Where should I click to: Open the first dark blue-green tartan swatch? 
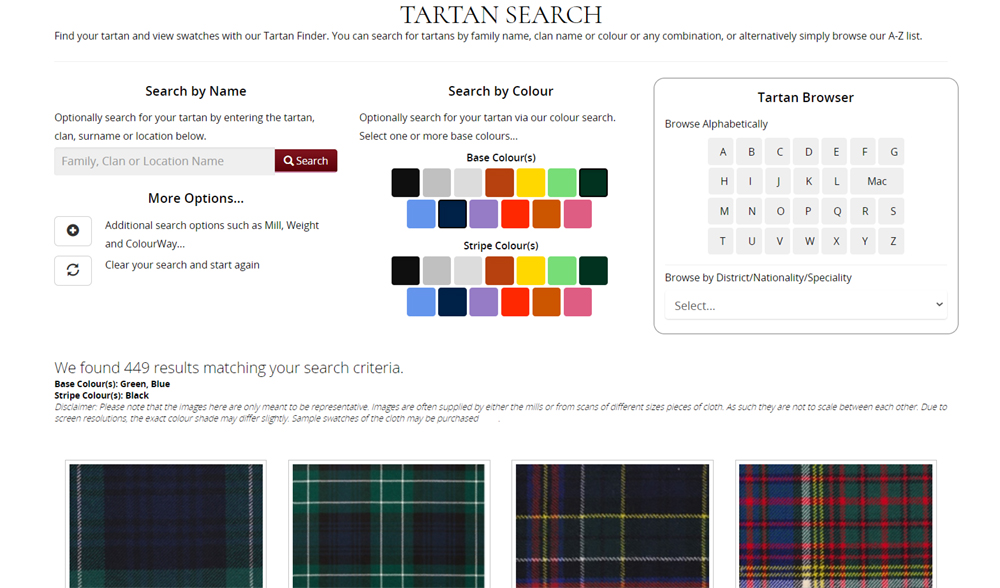(166, 525)
